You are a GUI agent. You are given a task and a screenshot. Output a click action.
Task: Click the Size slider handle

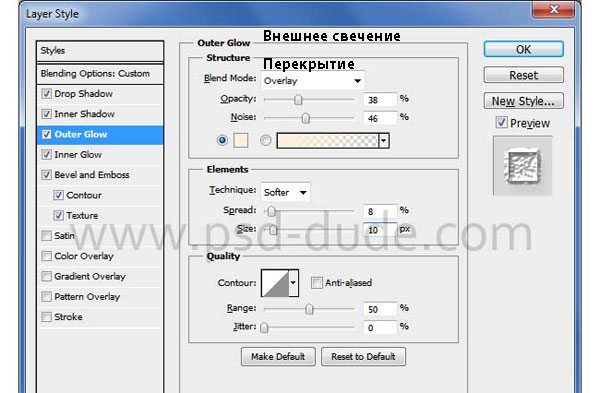pos(273,230)
